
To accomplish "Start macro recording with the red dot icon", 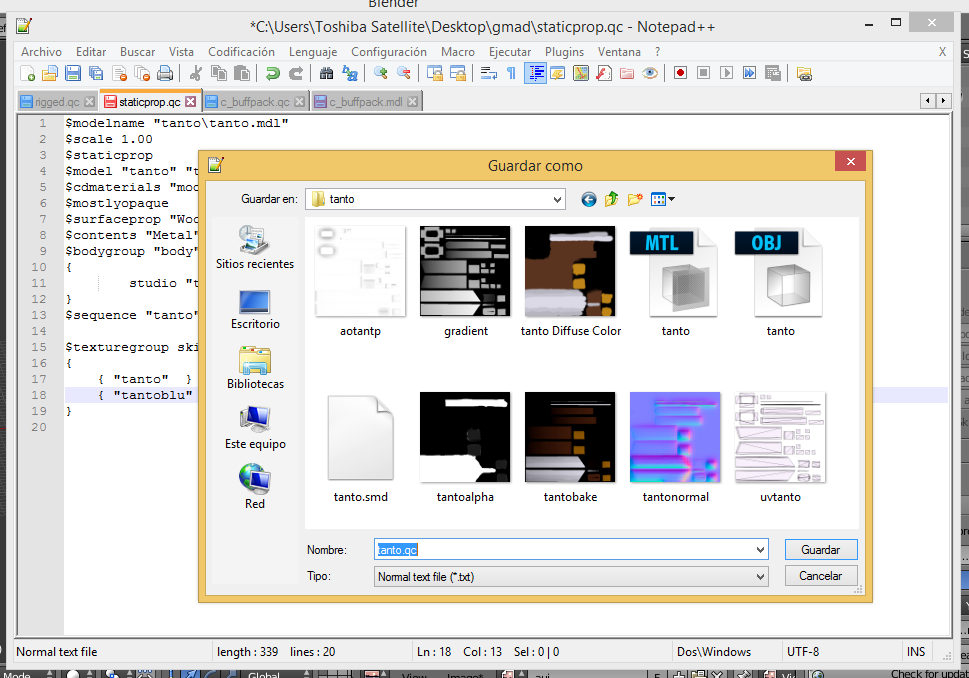I will [x=680, y=73].
